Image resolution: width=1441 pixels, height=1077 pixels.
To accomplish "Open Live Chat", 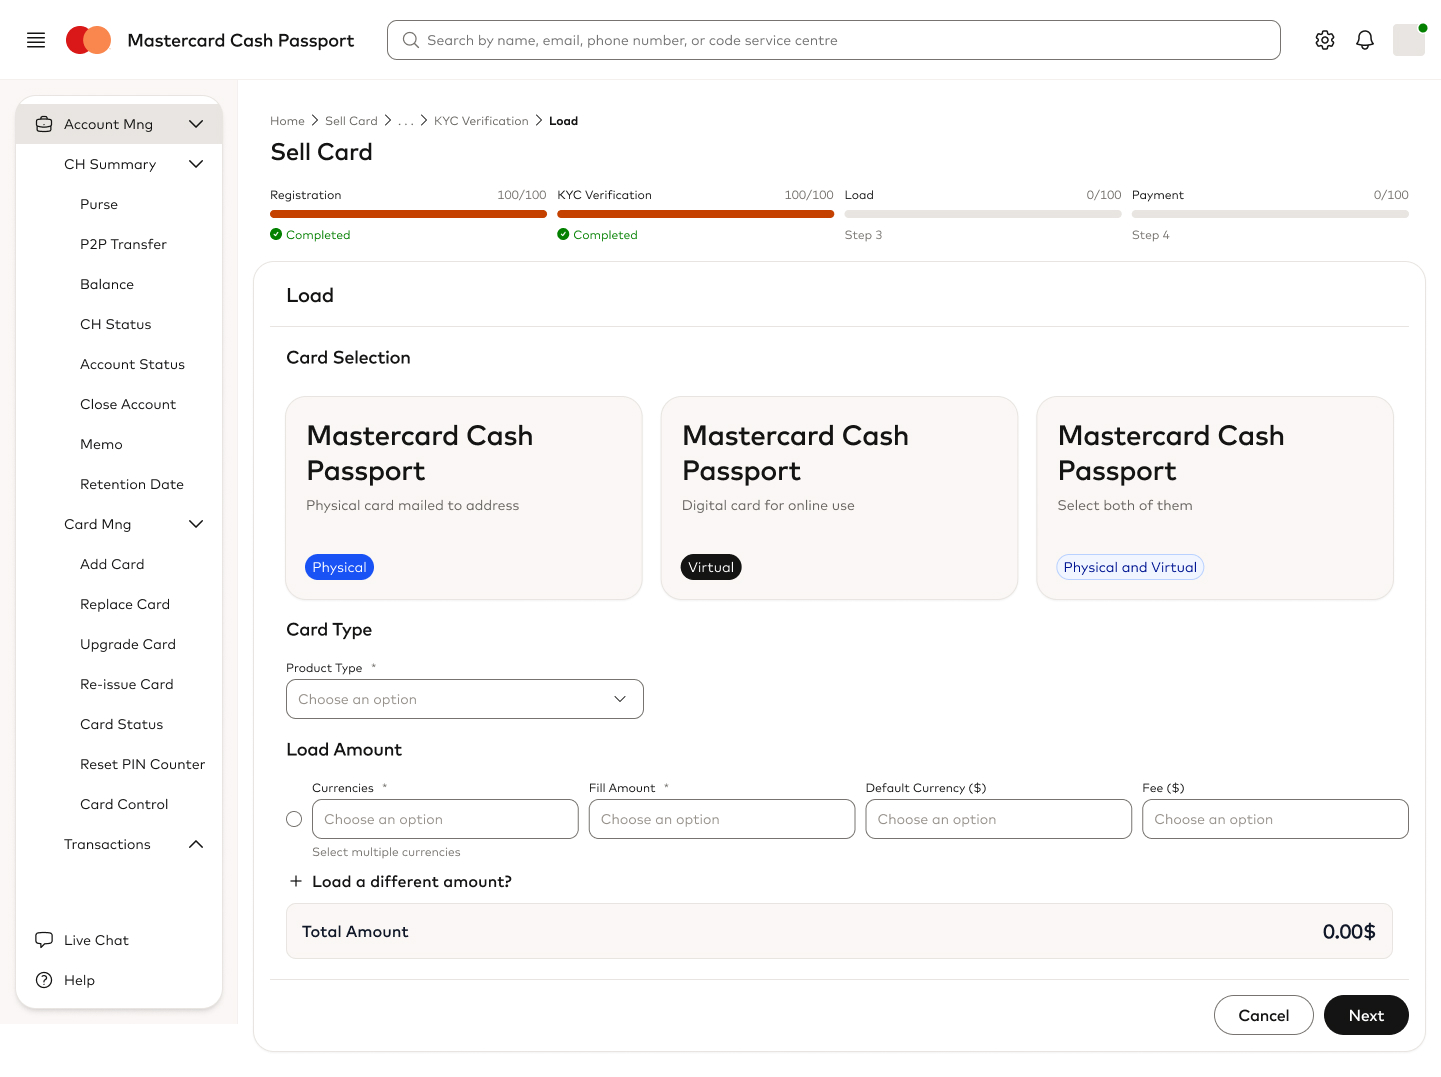I will (96, 940).
